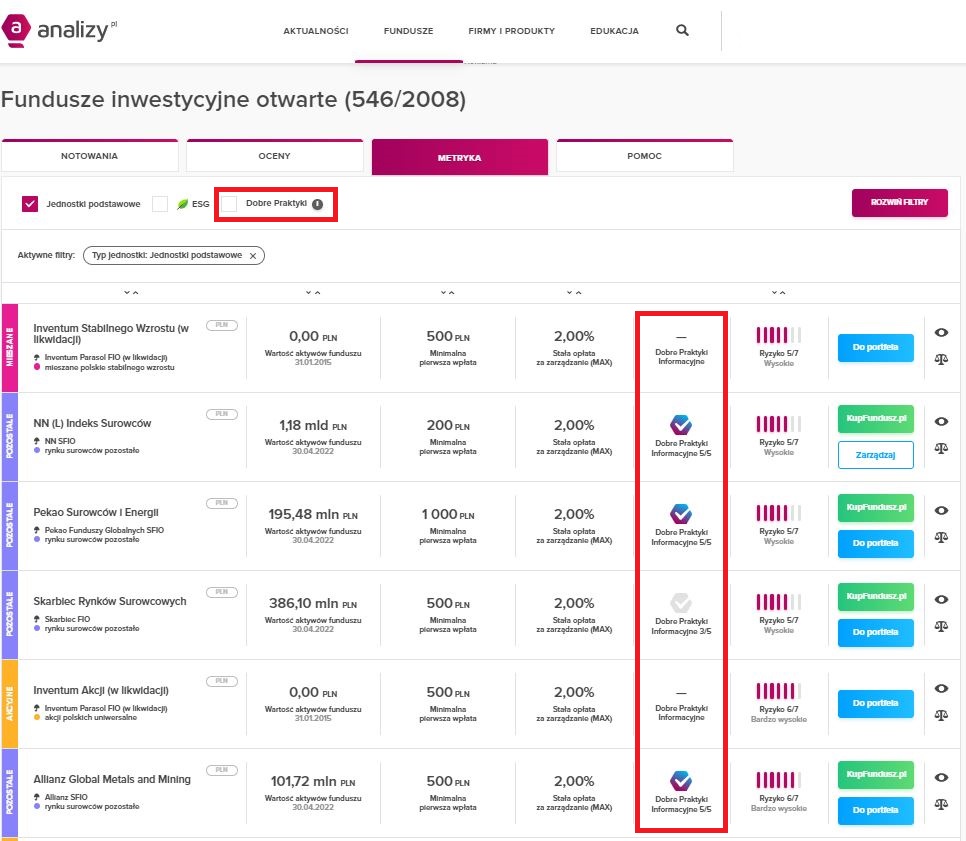Open the Allianz Global Metals and Mining fund link
966x841 pixels.
pyautogui.click(x=112, y=779)
